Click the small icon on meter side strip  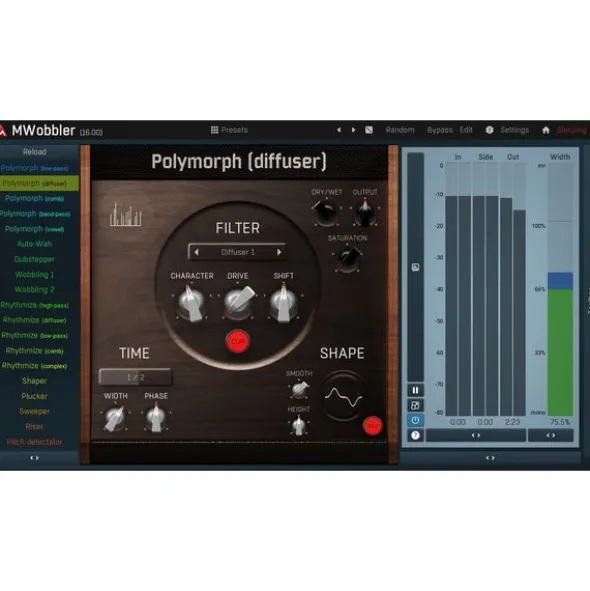tap(415, 267)
